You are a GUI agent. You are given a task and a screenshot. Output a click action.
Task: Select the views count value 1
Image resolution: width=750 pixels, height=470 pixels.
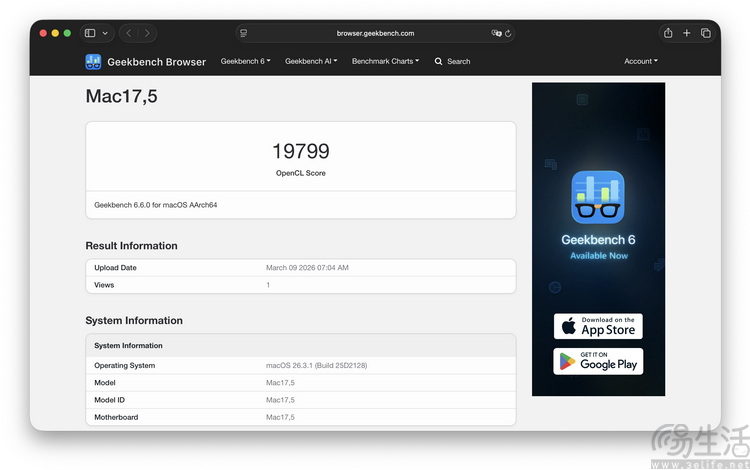[268, 285]
